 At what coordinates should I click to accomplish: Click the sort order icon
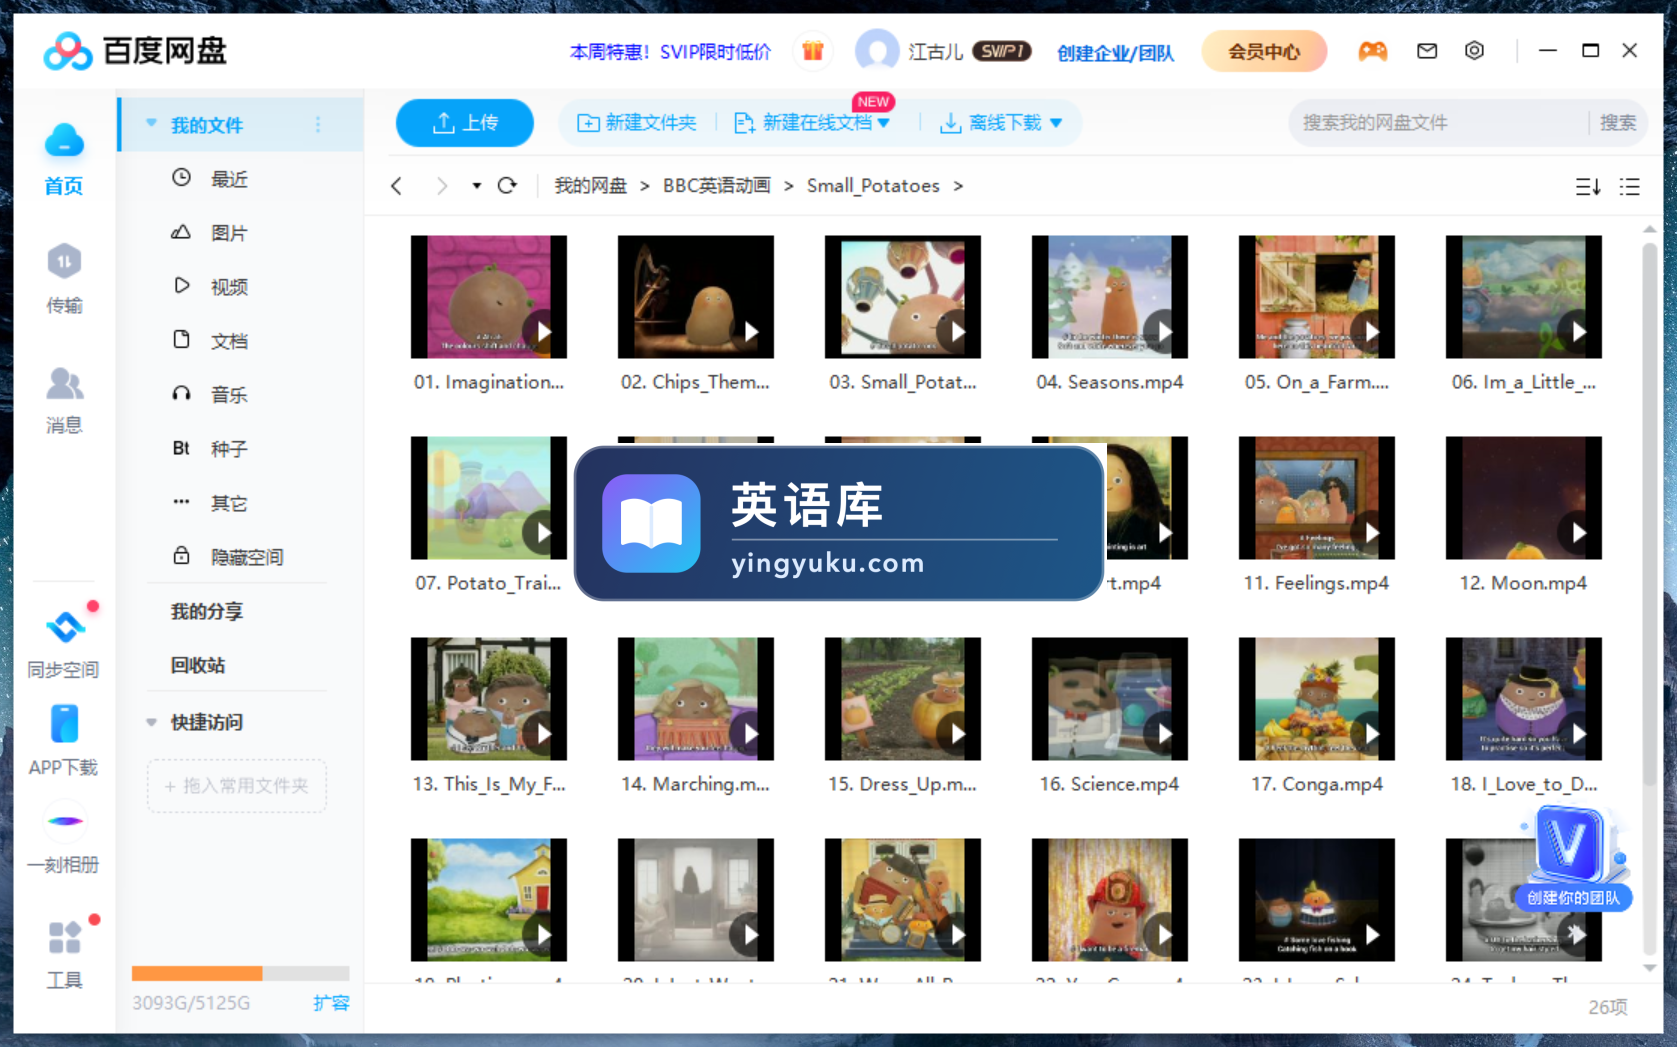click(x=1588, y=187)
